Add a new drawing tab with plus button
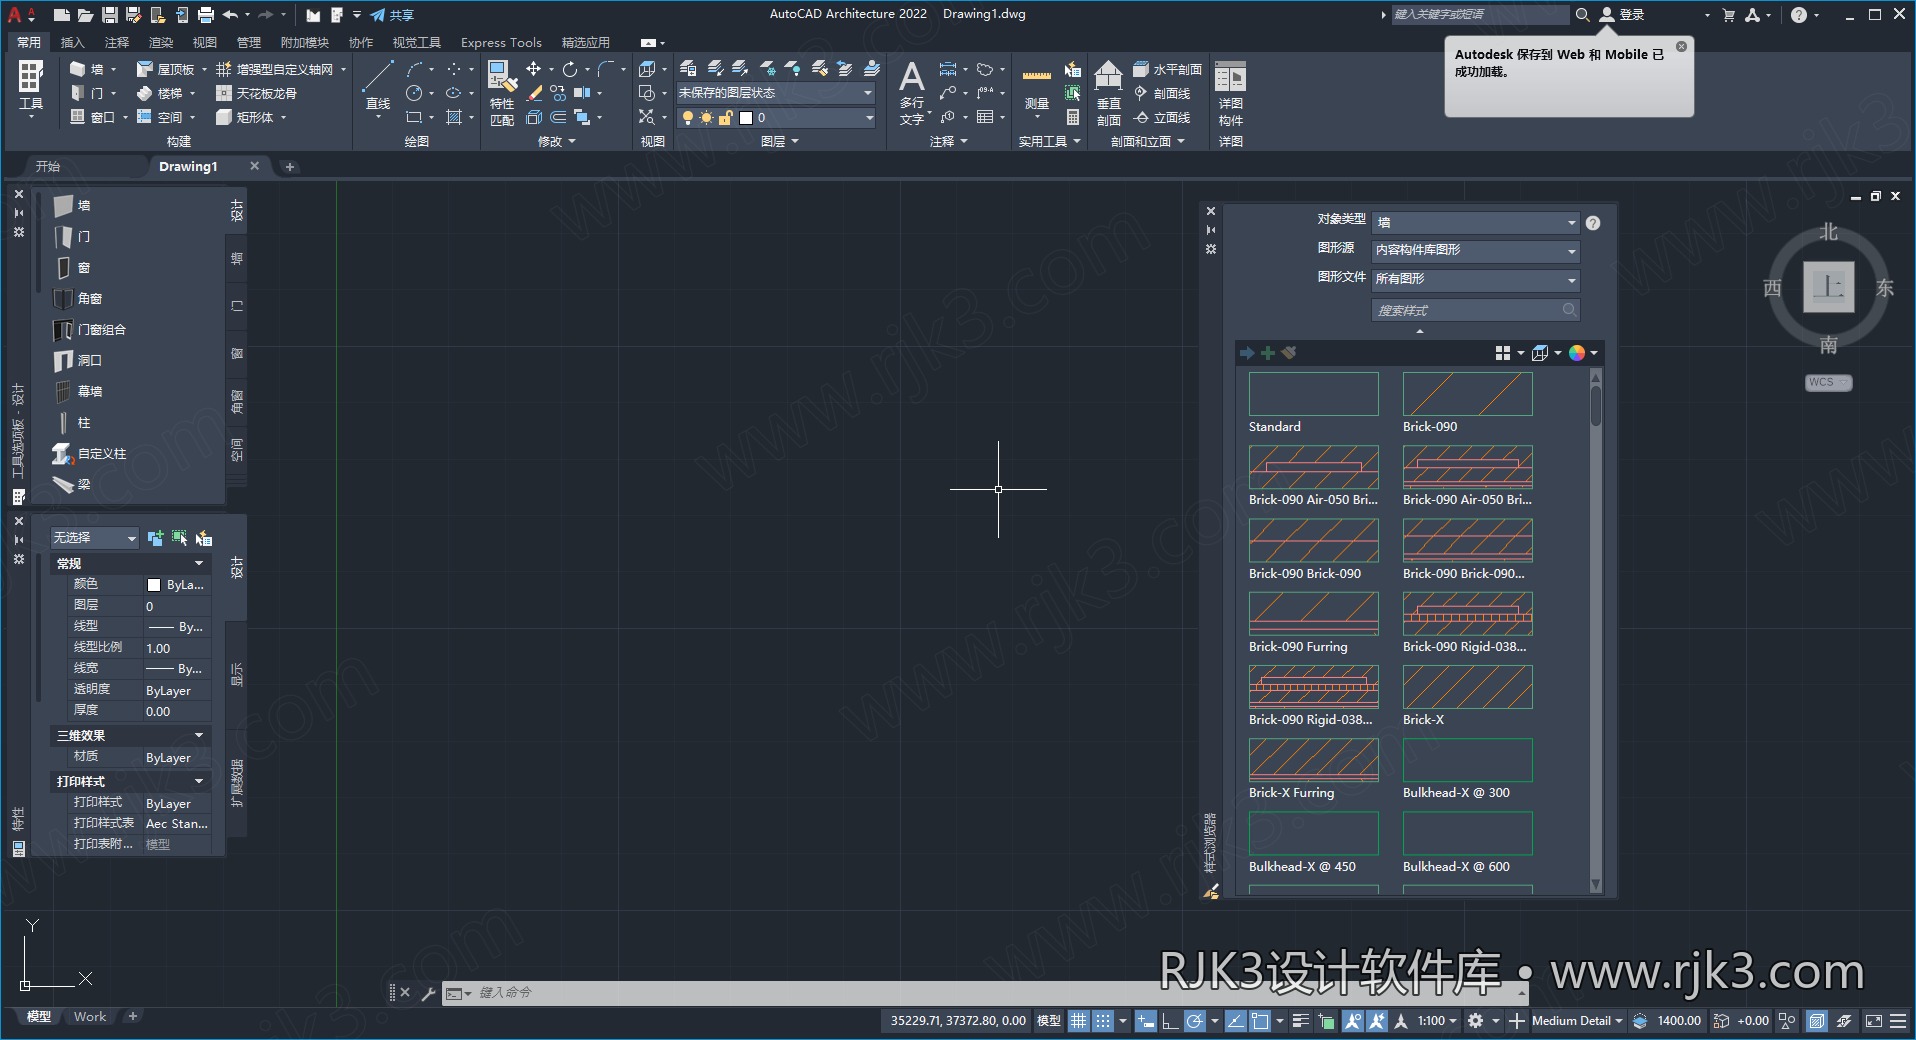1916x1040 pixels. (289, 167)
